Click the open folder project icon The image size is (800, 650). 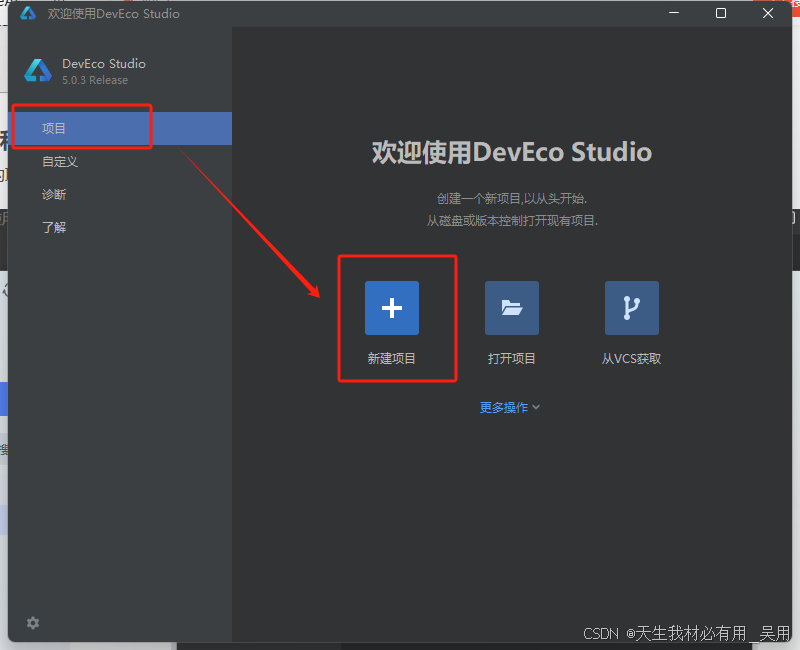pyautogui.click(x=511, y=308)
